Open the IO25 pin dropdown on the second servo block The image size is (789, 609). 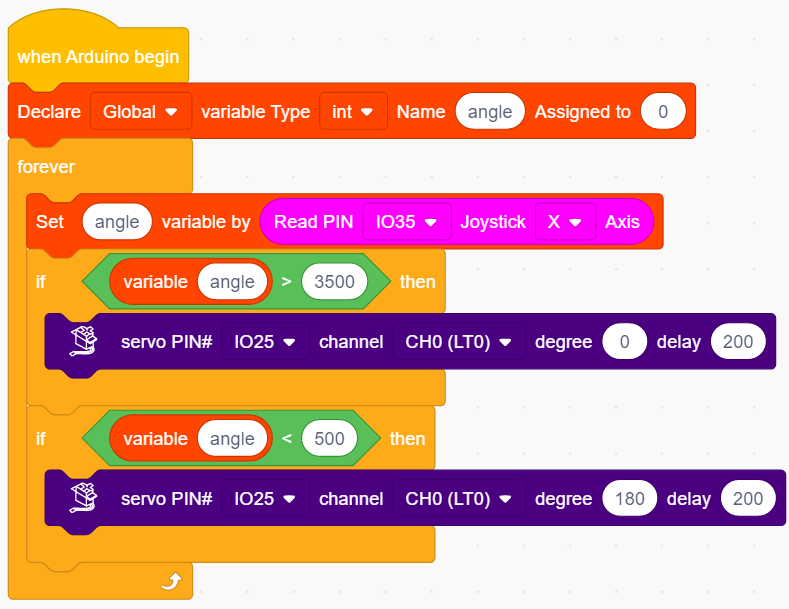pos(265,499)
